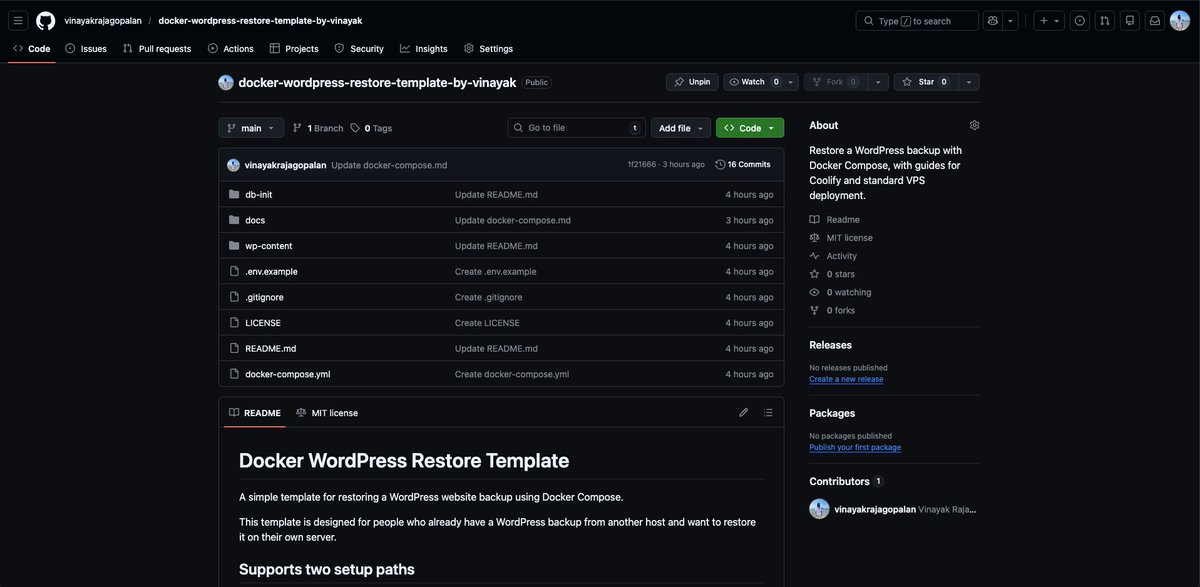
Task: Open the README.md file
Action: 271,348
